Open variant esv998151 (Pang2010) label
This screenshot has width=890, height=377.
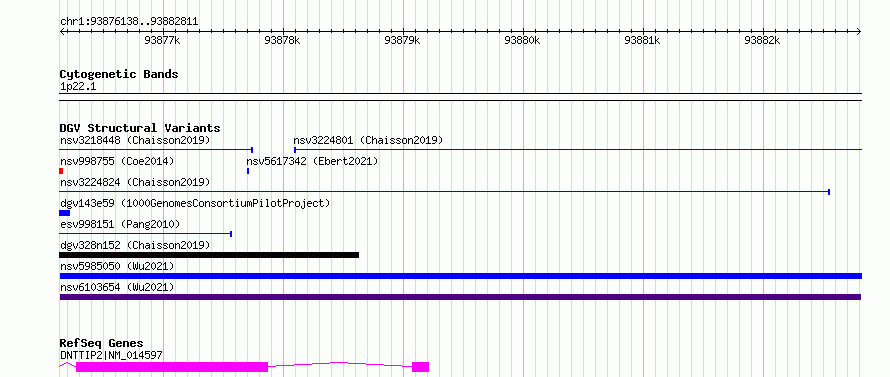pyautogui.click(x=120, y=224)
